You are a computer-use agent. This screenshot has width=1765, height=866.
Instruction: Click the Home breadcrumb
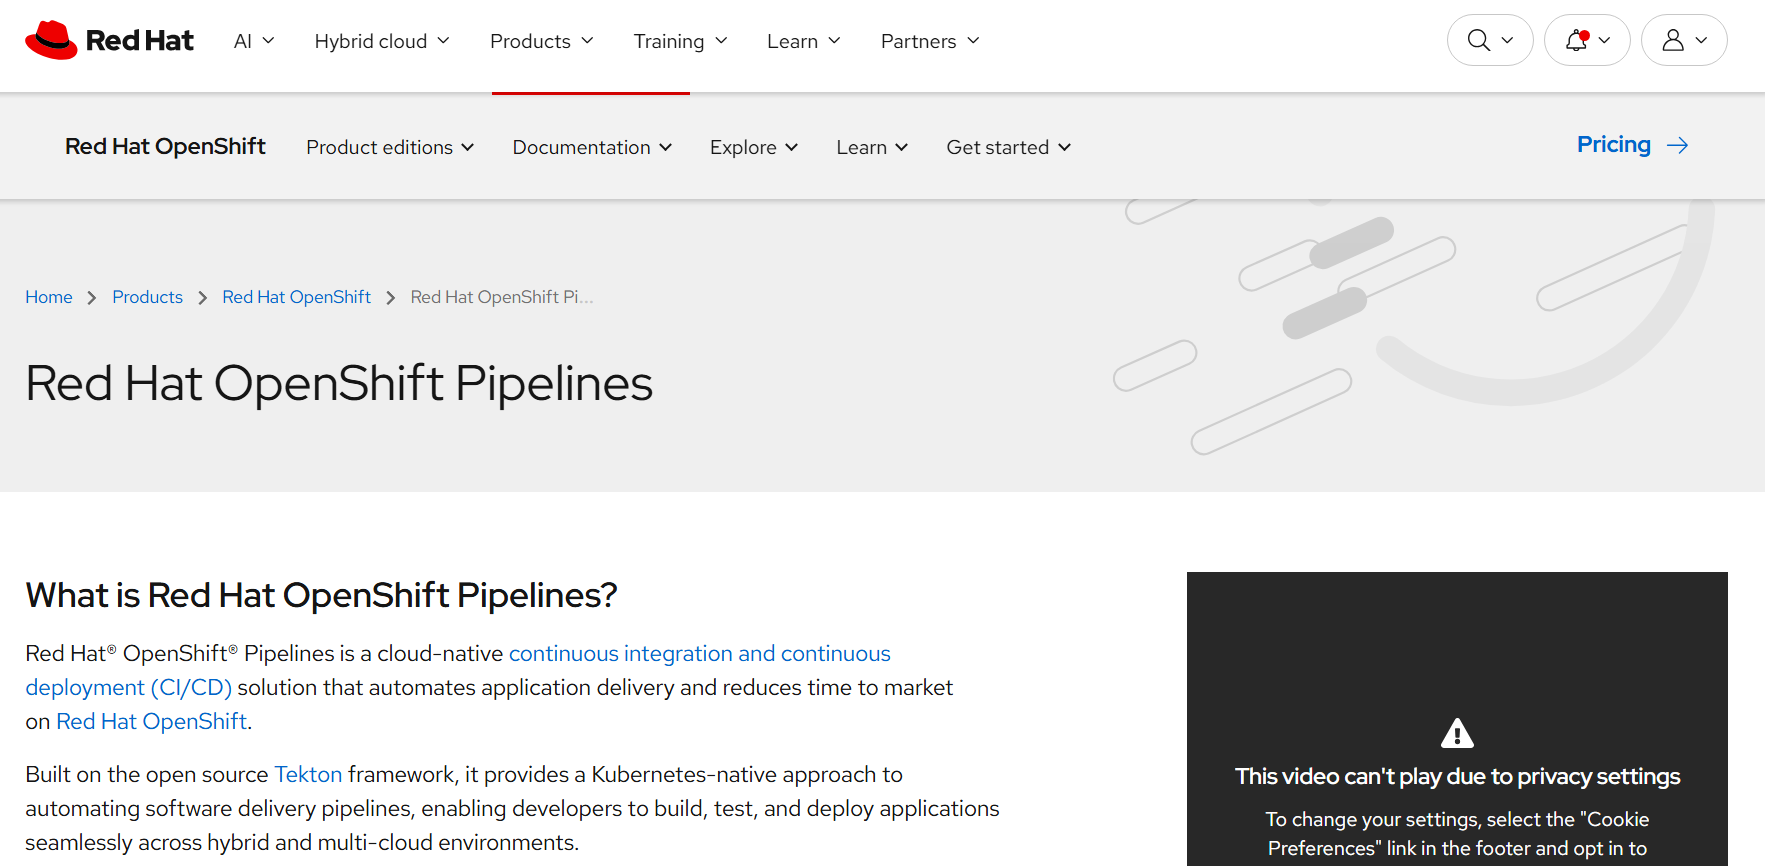(49, 297)
